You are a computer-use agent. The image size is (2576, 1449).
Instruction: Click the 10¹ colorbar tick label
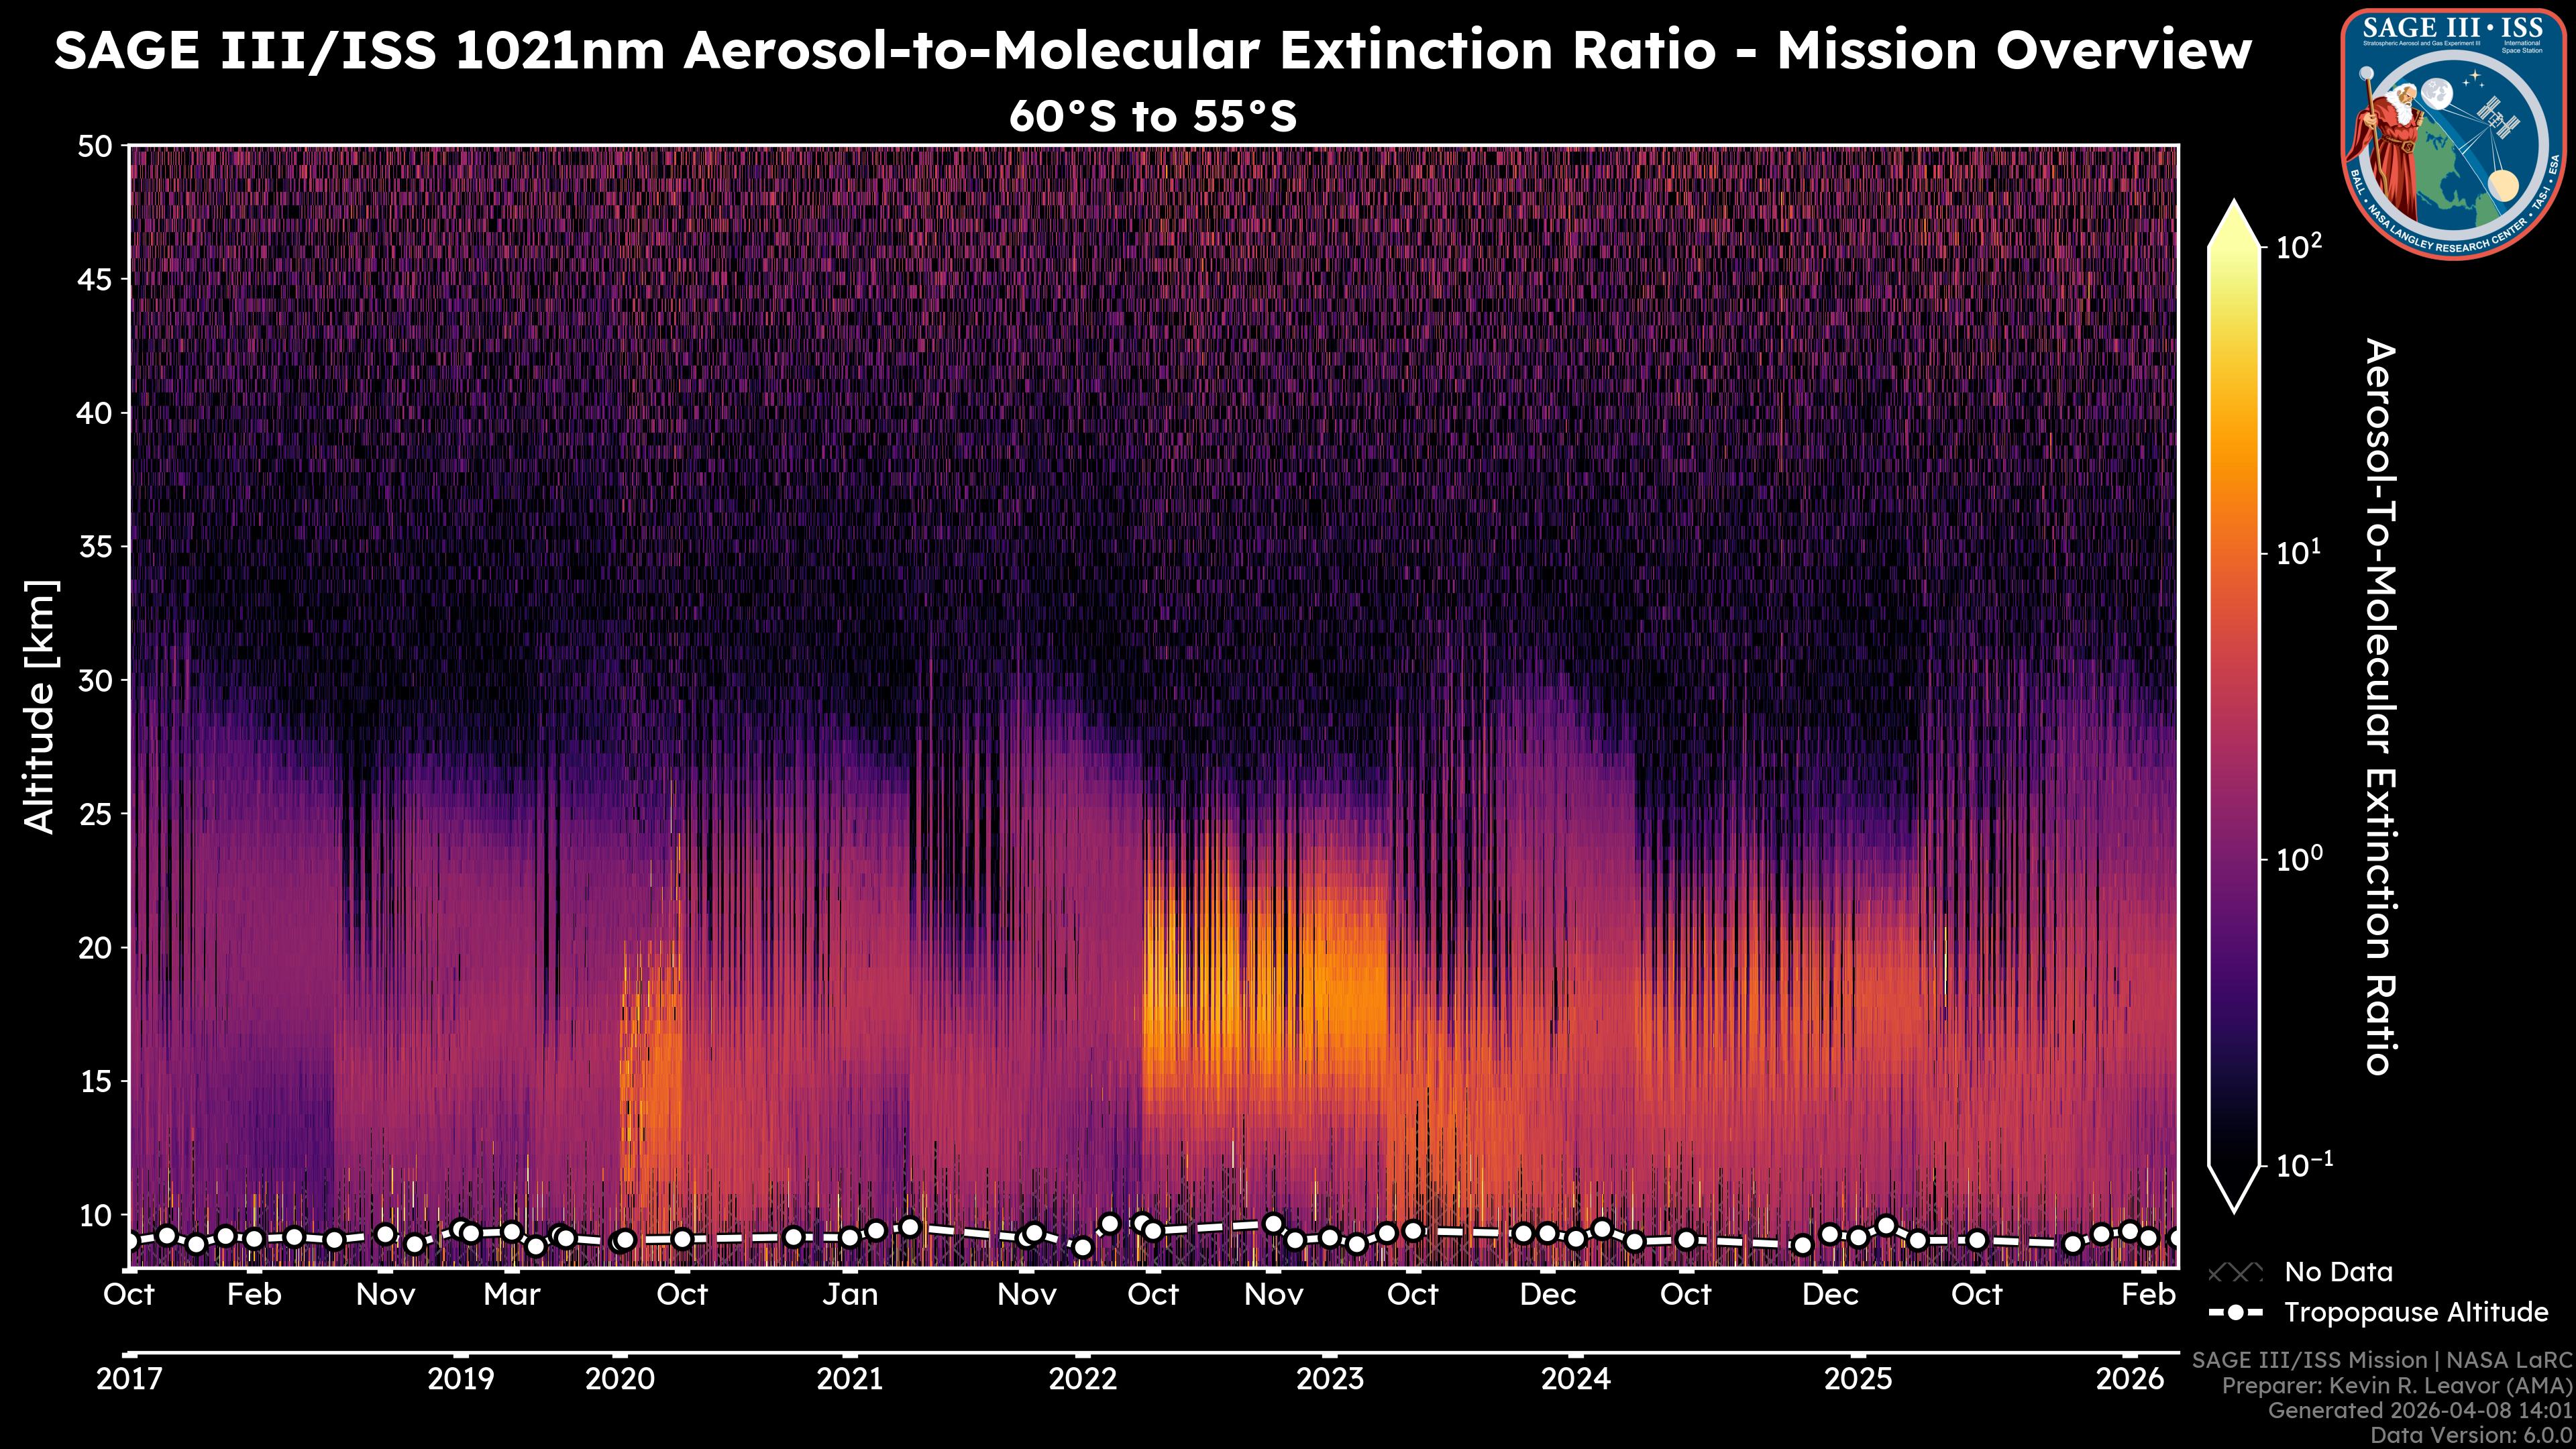click(2299, 552)
